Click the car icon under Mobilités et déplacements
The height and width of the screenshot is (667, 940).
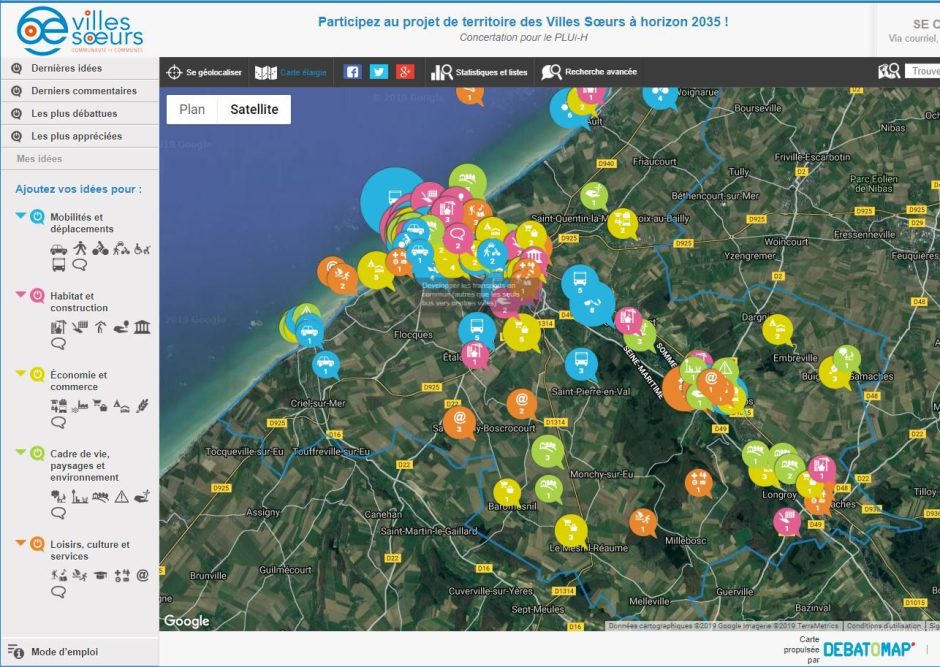58,248
